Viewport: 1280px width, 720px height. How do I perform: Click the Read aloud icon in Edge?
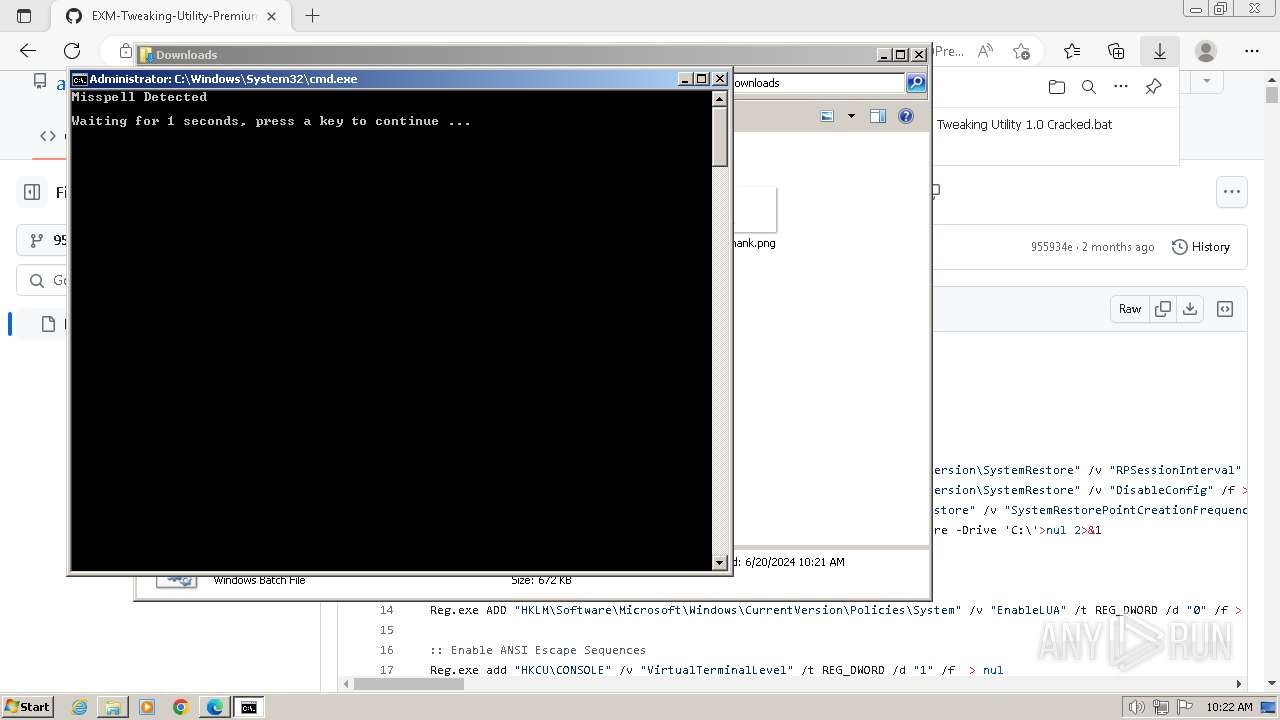coord(986,51)
